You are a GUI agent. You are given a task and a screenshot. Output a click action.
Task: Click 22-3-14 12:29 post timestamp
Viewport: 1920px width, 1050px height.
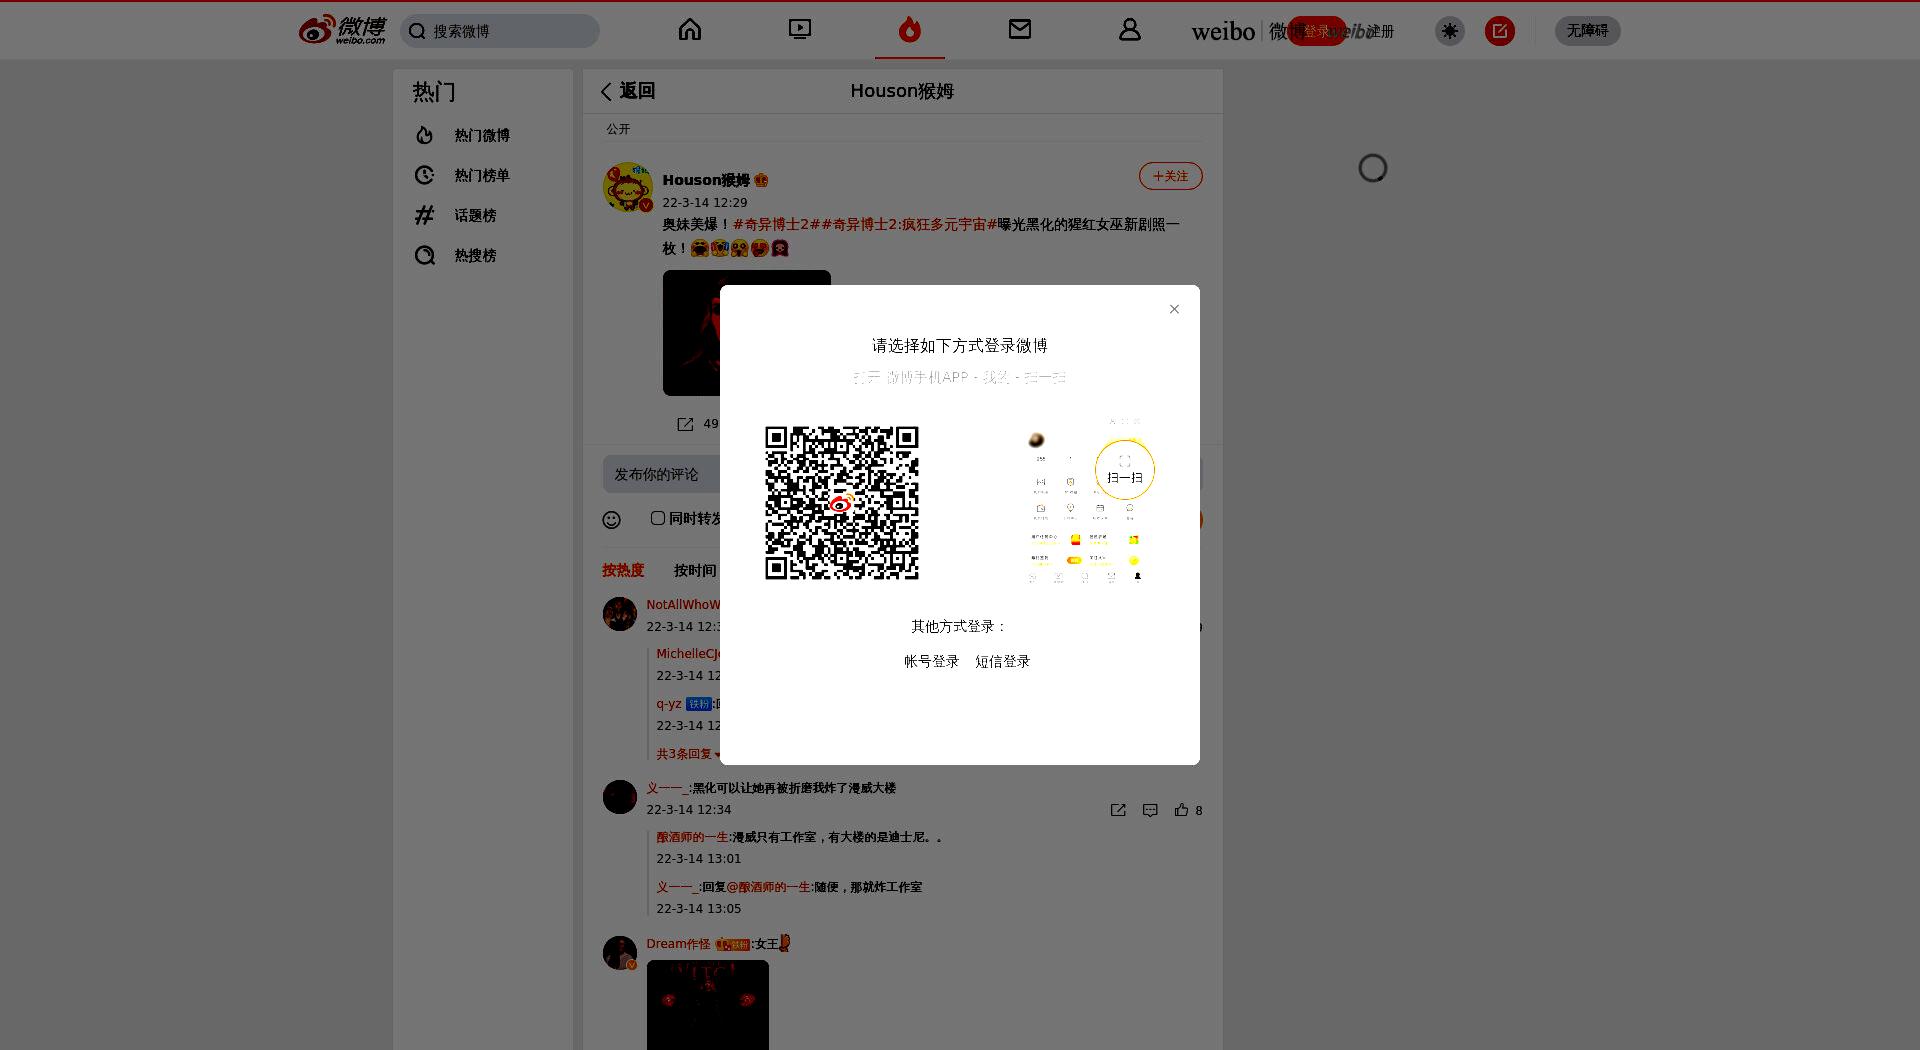(704, 202)
